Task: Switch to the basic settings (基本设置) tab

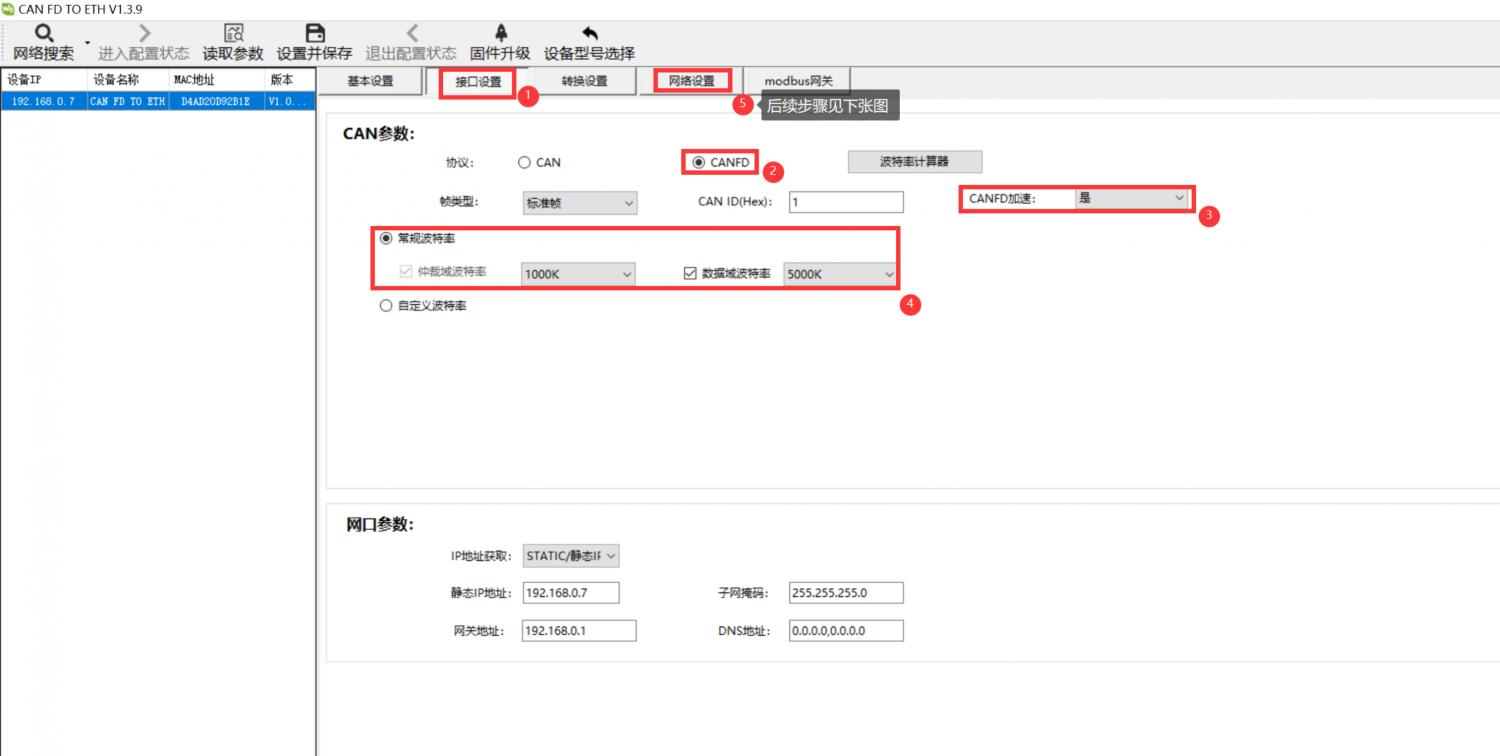Action: coord(370,81)
